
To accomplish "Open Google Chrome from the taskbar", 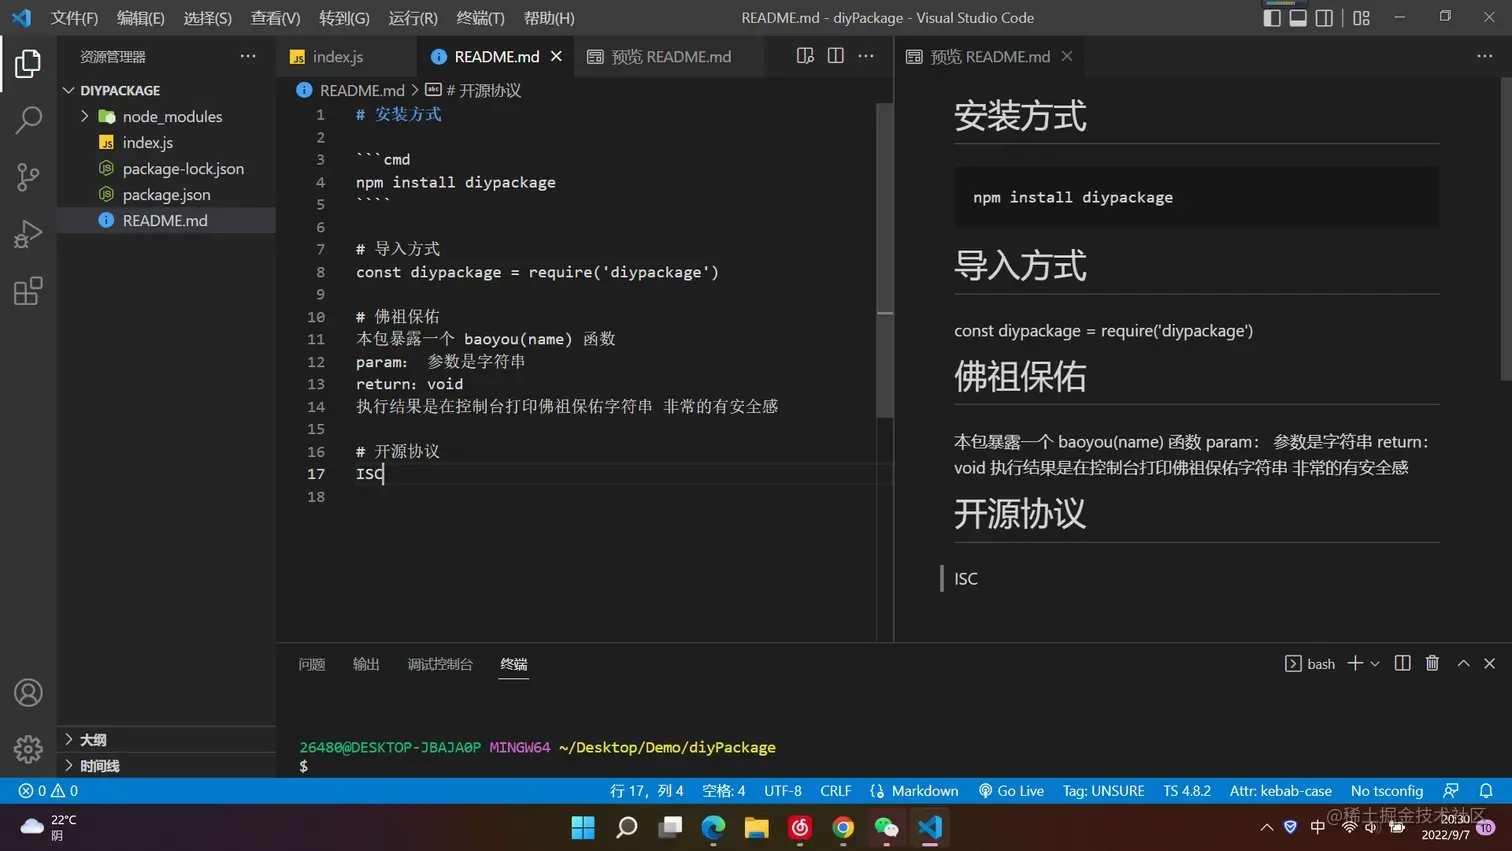I will coord(843,827).
